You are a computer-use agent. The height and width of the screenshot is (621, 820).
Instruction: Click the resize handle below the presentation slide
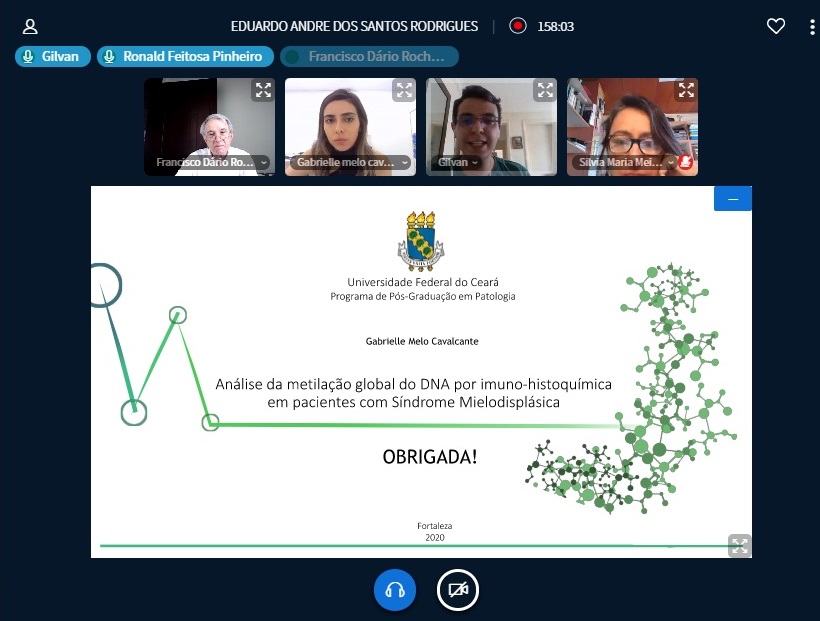738,545
